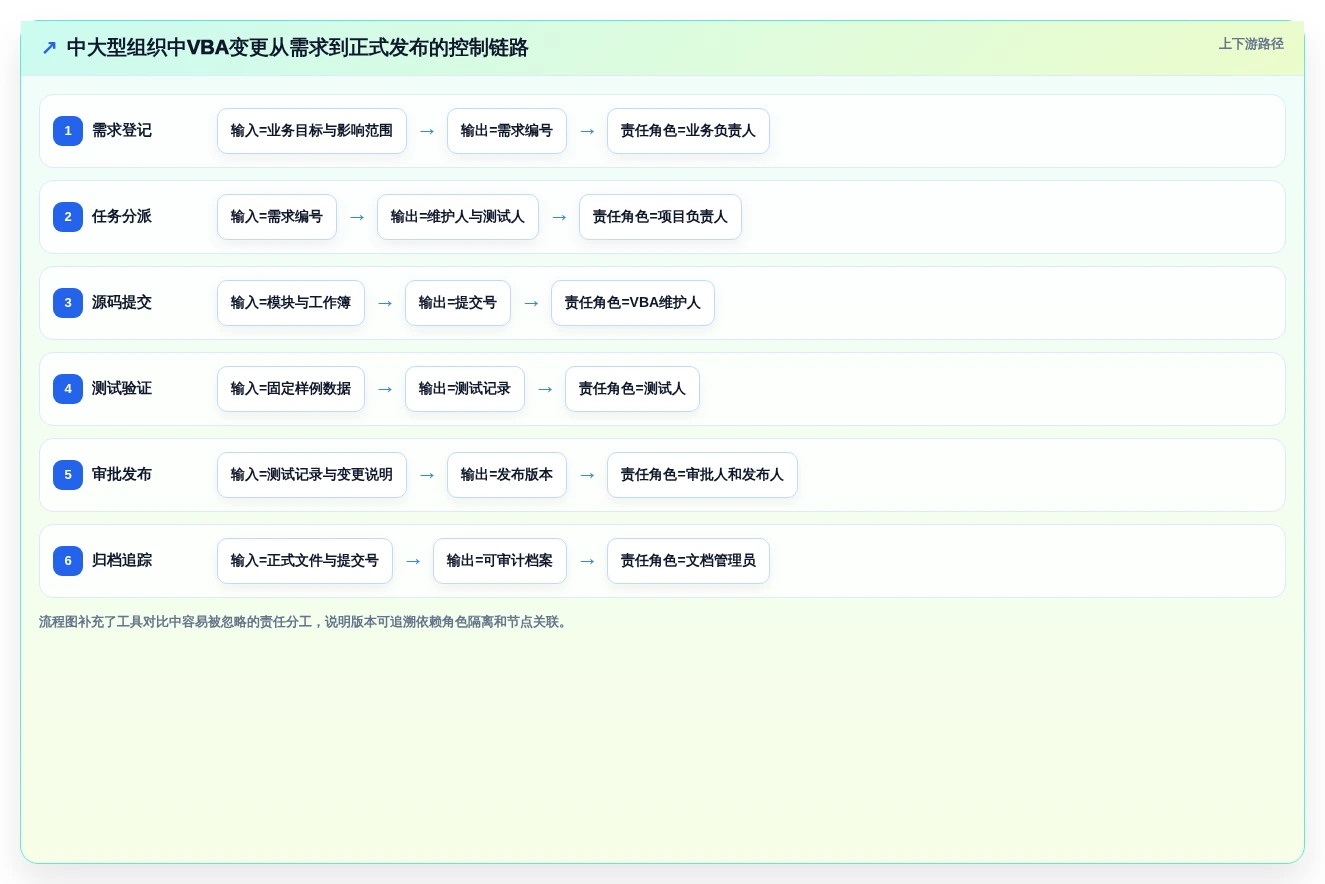Screen dimensions: 1325x884
Task: Select the 源码提交 step label
Action: [x=122, y=303]
